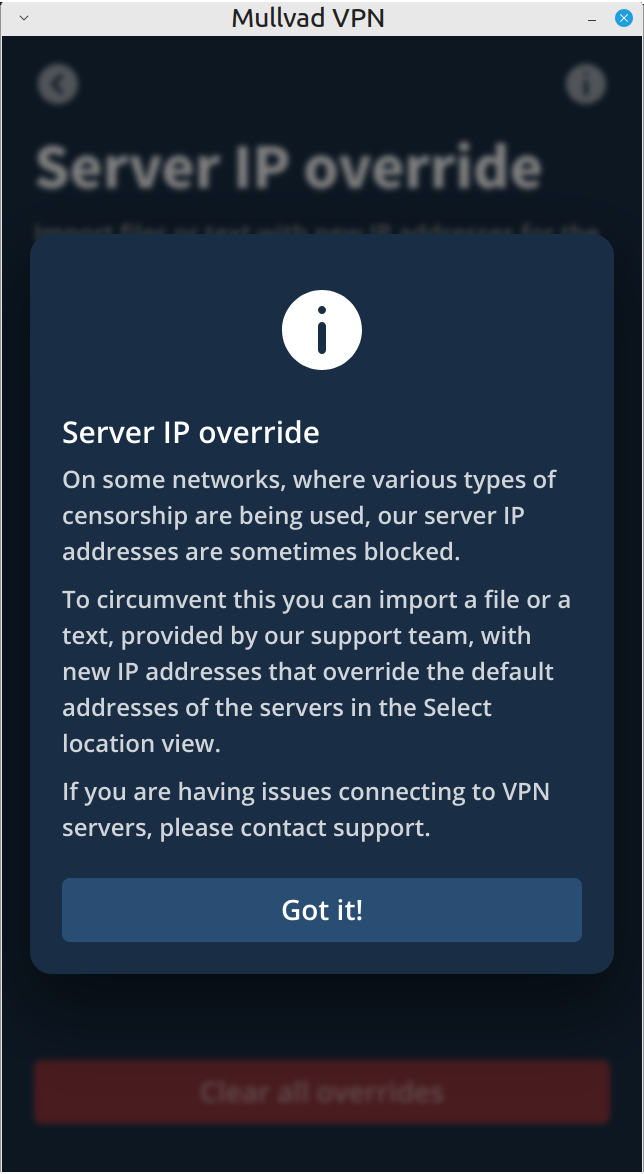
Task: Close the Mullvad VPN window
Action: click(624, 18)
